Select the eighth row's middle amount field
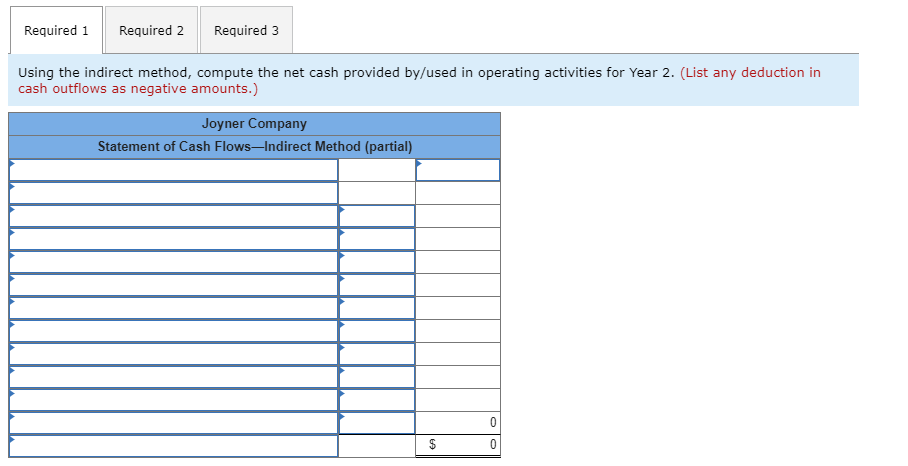Screen dimensions: 908x466 [377, 331]
